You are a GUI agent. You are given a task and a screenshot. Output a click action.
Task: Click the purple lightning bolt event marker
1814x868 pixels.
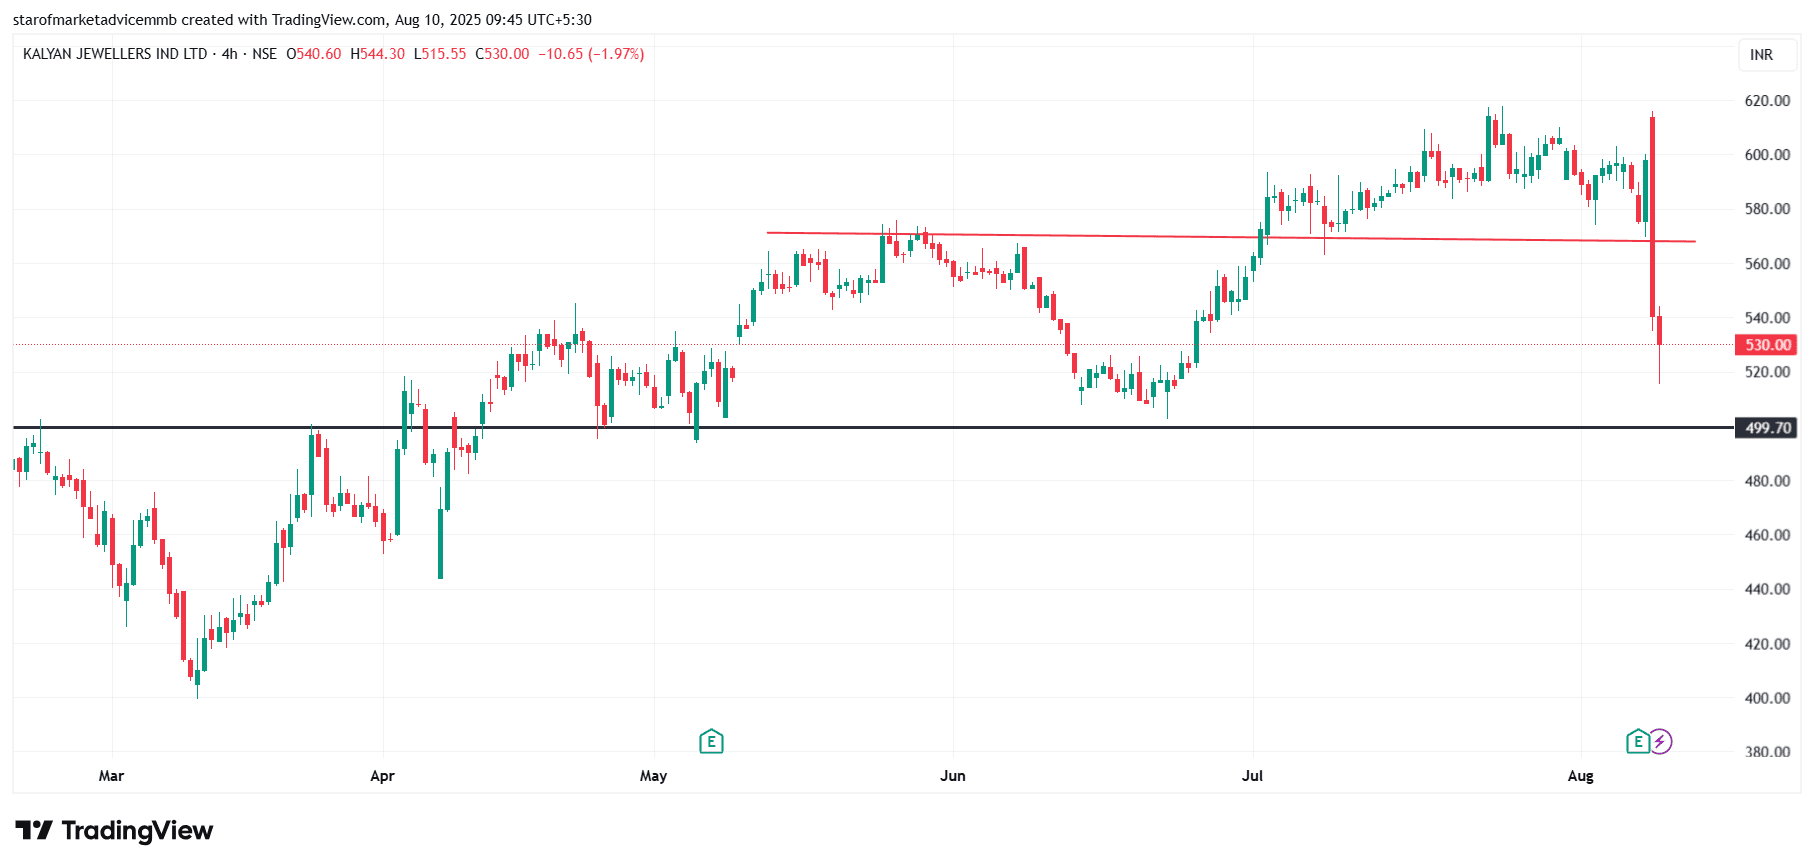coord(1660,741)
